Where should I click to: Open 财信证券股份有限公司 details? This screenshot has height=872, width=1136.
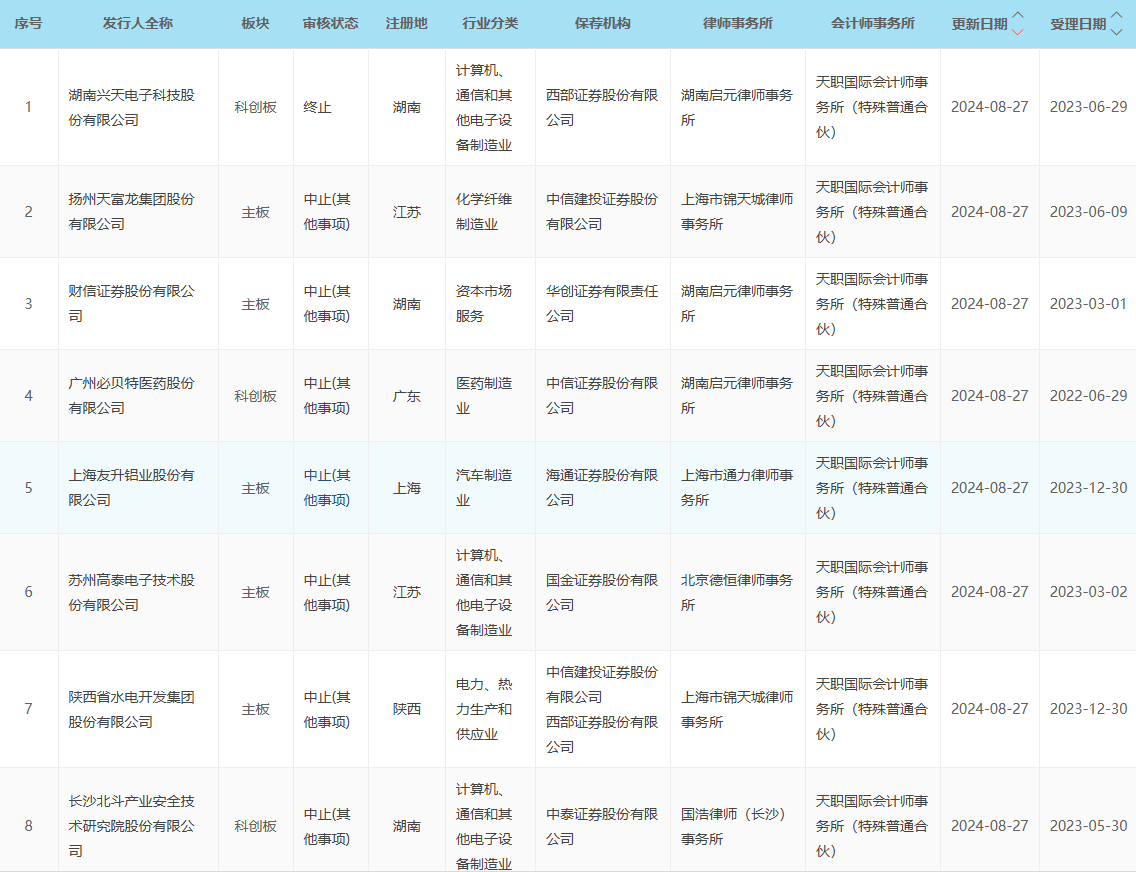pos(133,303)
